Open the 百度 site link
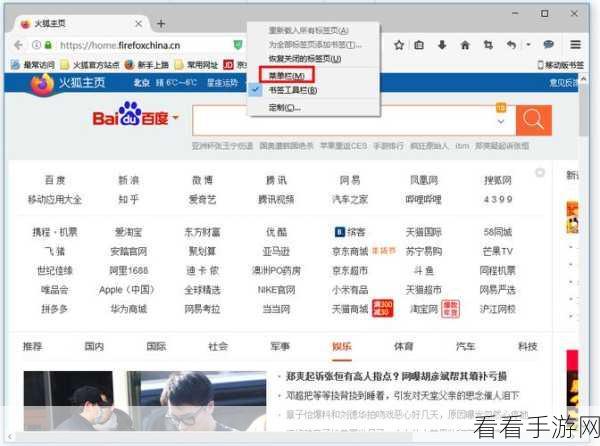 click(x=55, y=180)
